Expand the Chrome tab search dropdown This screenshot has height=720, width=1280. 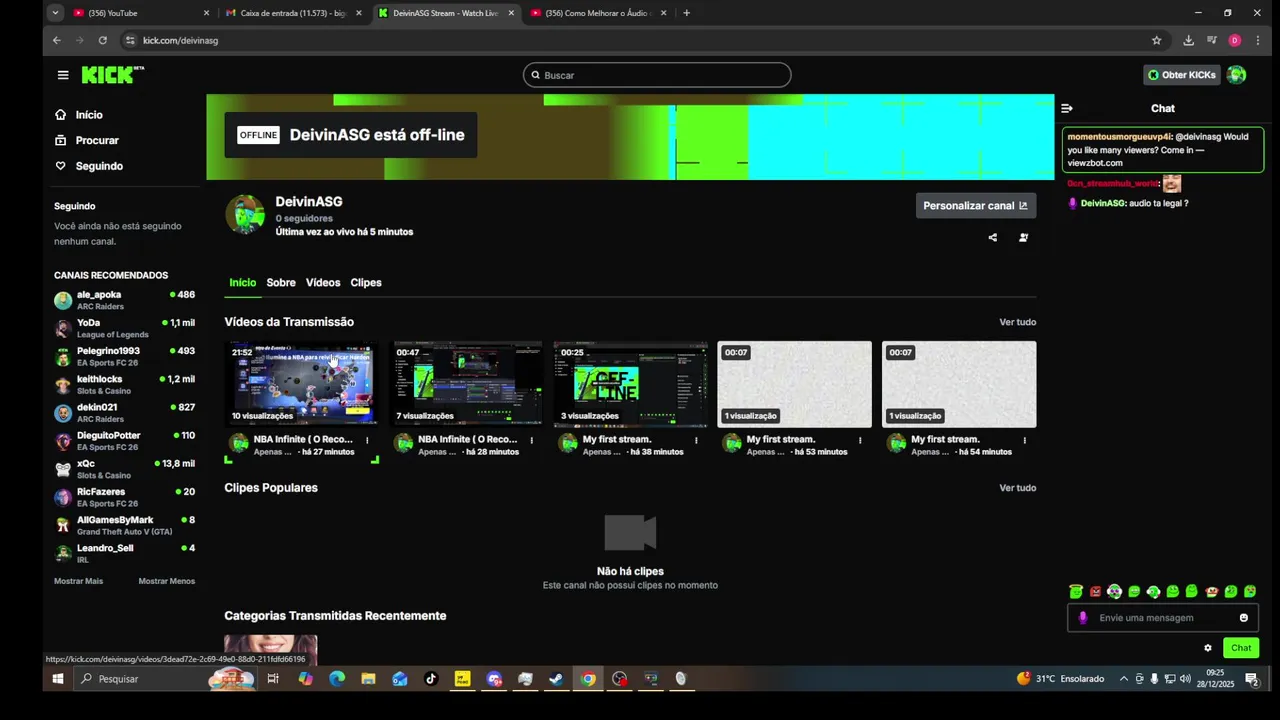[55, 13]
